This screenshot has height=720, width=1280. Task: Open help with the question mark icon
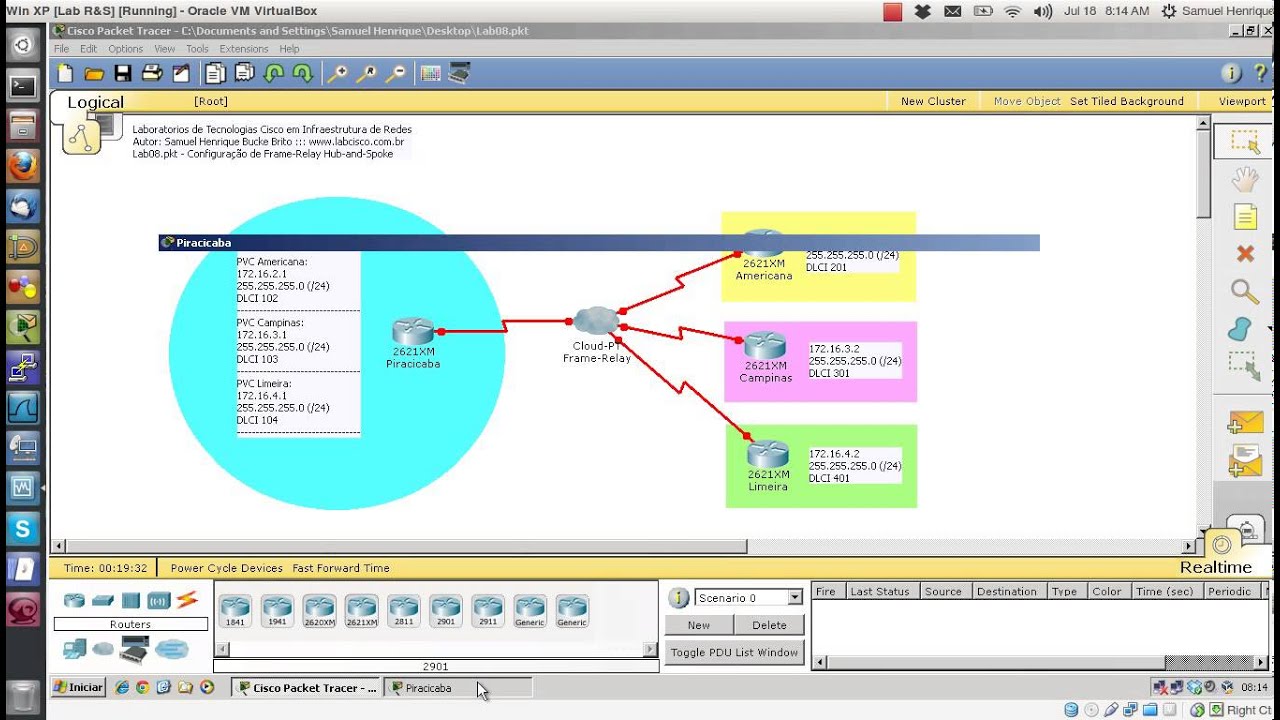coord(1260,73)
